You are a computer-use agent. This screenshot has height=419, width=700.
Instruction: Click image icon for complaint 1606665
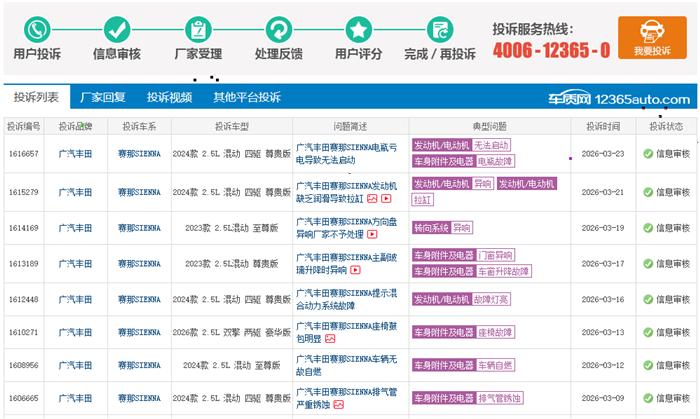click(x=339, y=404)
